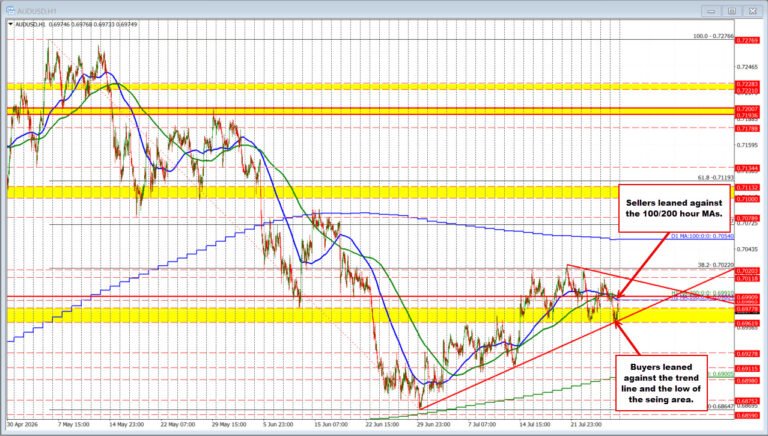Click the D1 MA:100 0.70540 indicator label
Image resolution: width=768 pixels, height=436 pixels.
[702, 236]
